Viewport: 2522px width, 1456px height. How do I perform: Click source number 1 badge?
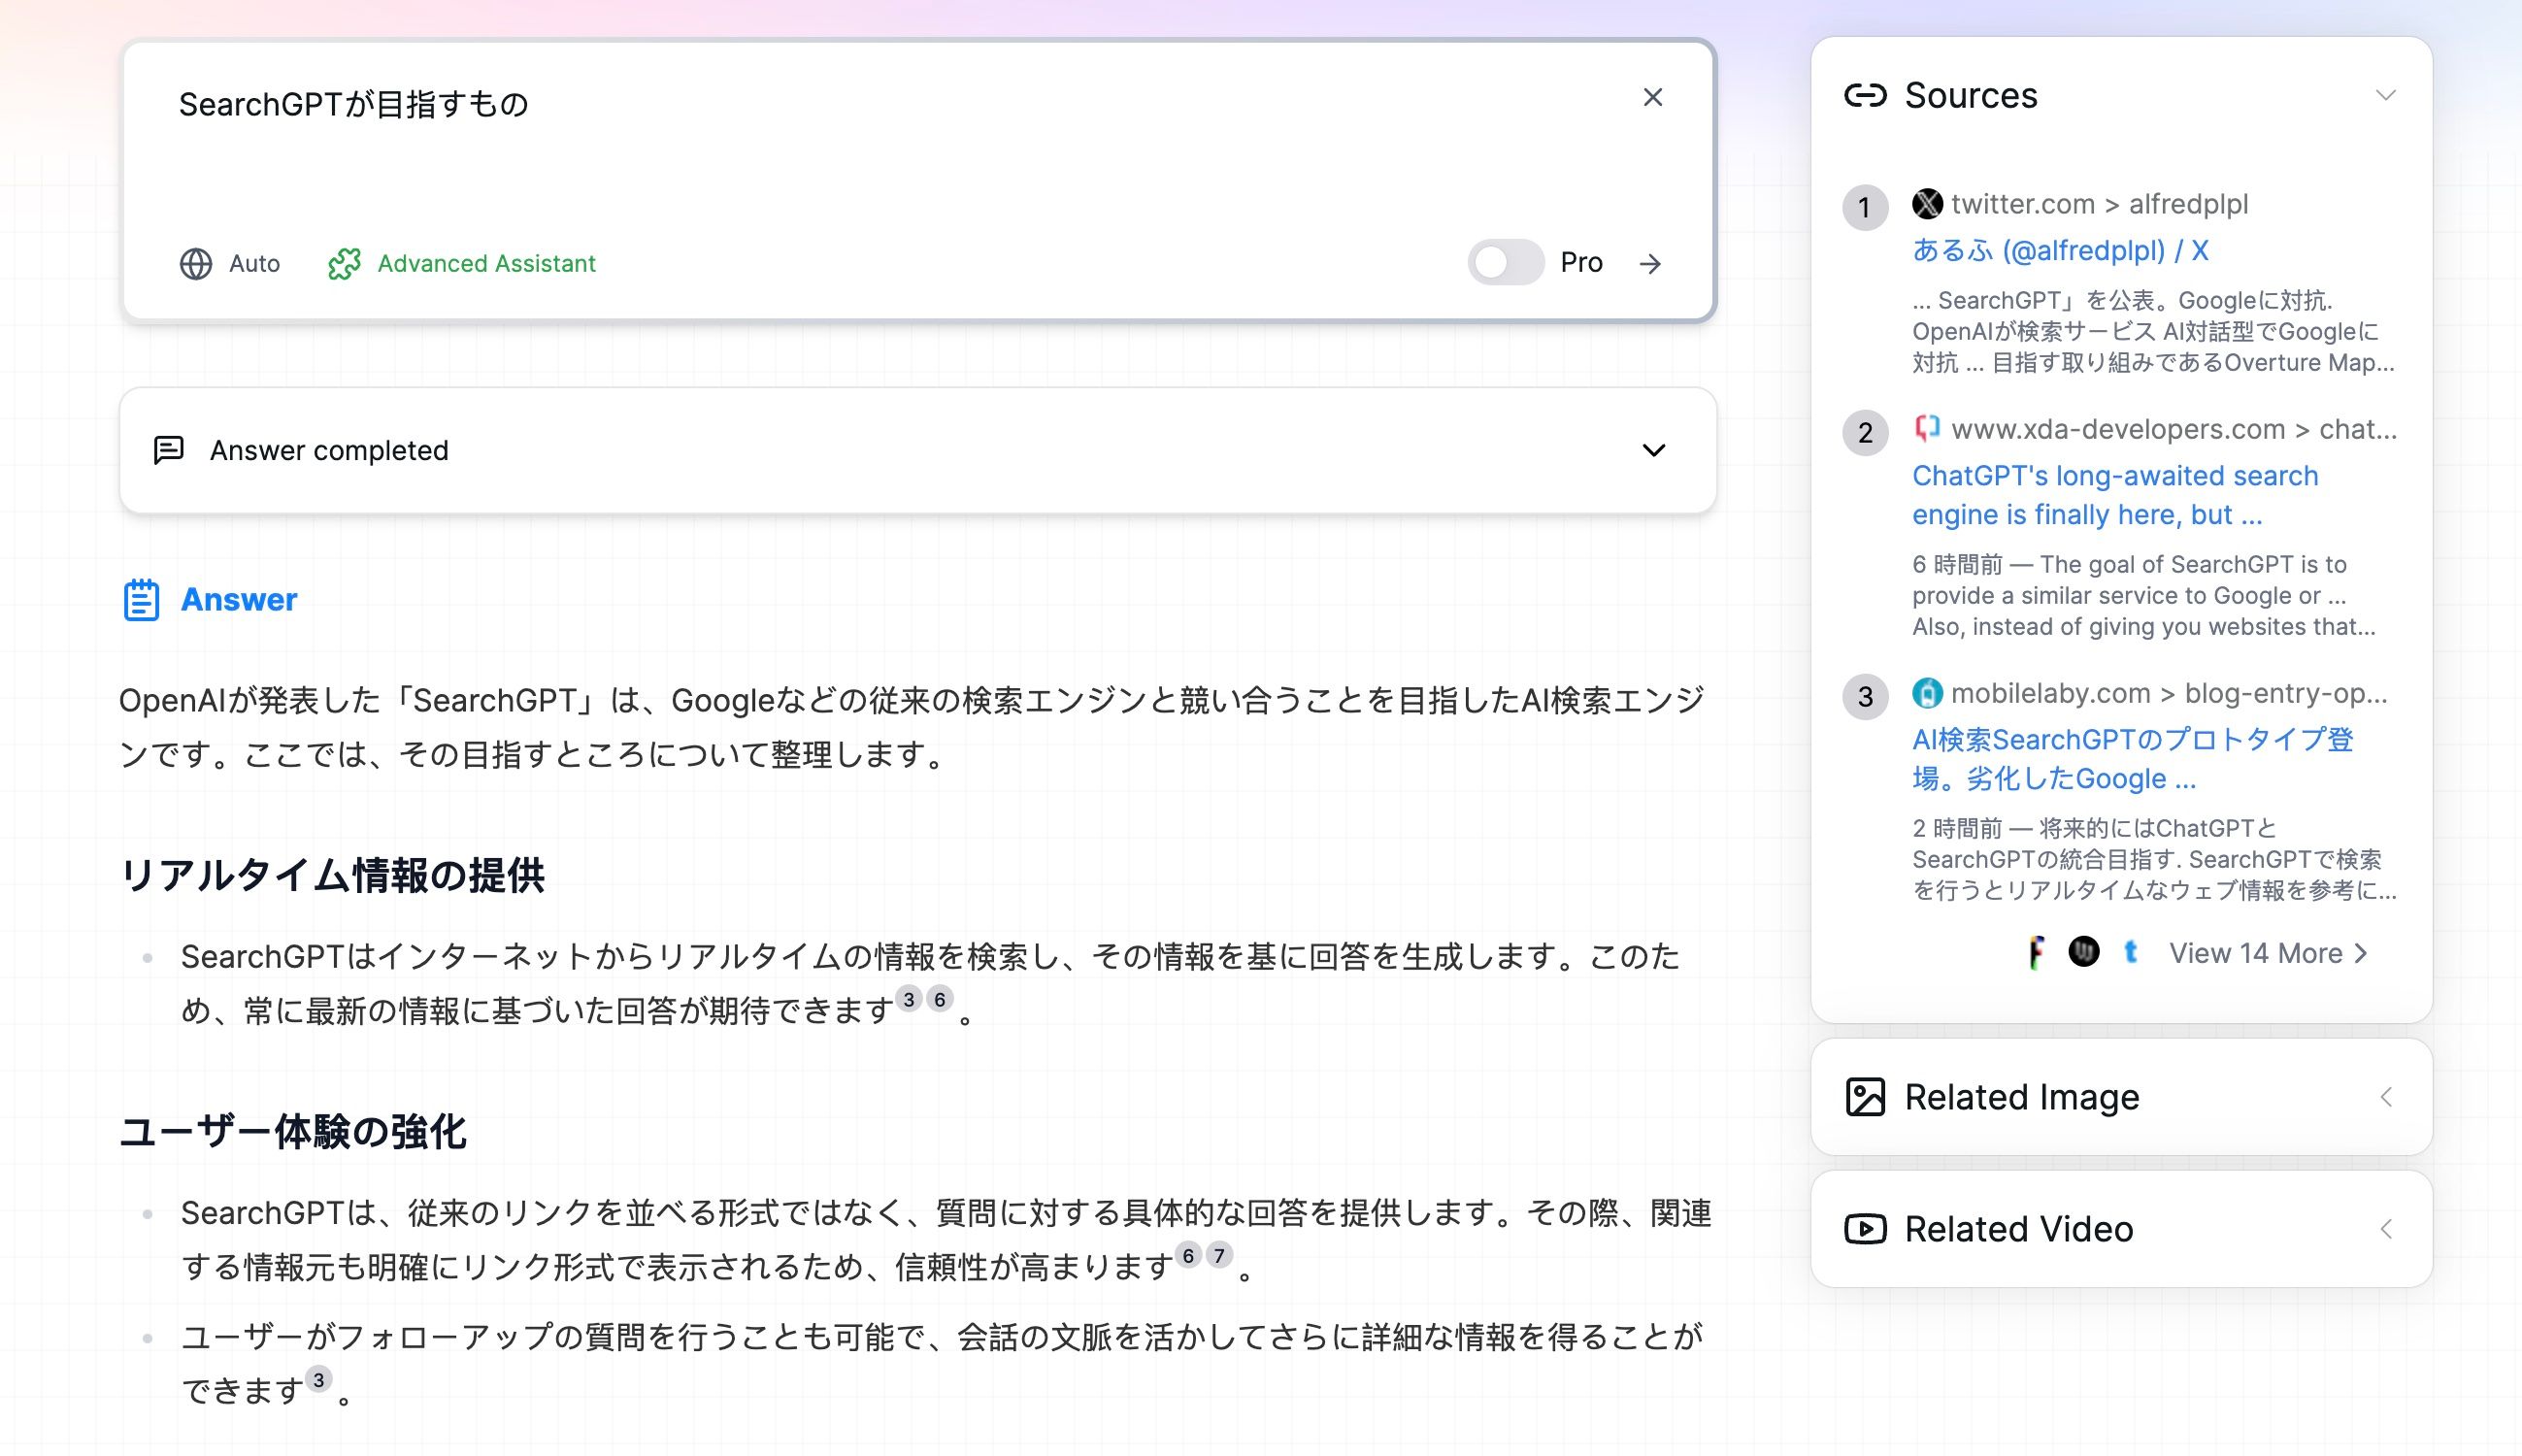[x=1865, y=207]
